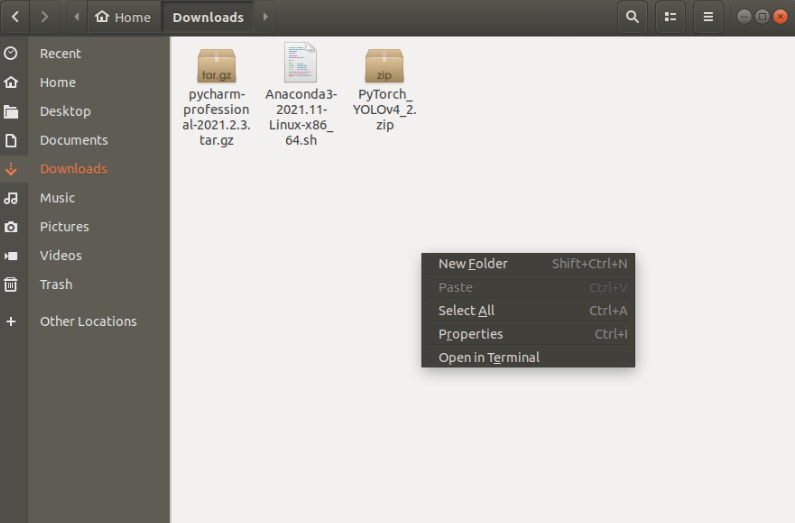The width and height of the screenshot is (795, 523).
Task: Click the small left path-bar scroll arrow
Action: [77, 17]
